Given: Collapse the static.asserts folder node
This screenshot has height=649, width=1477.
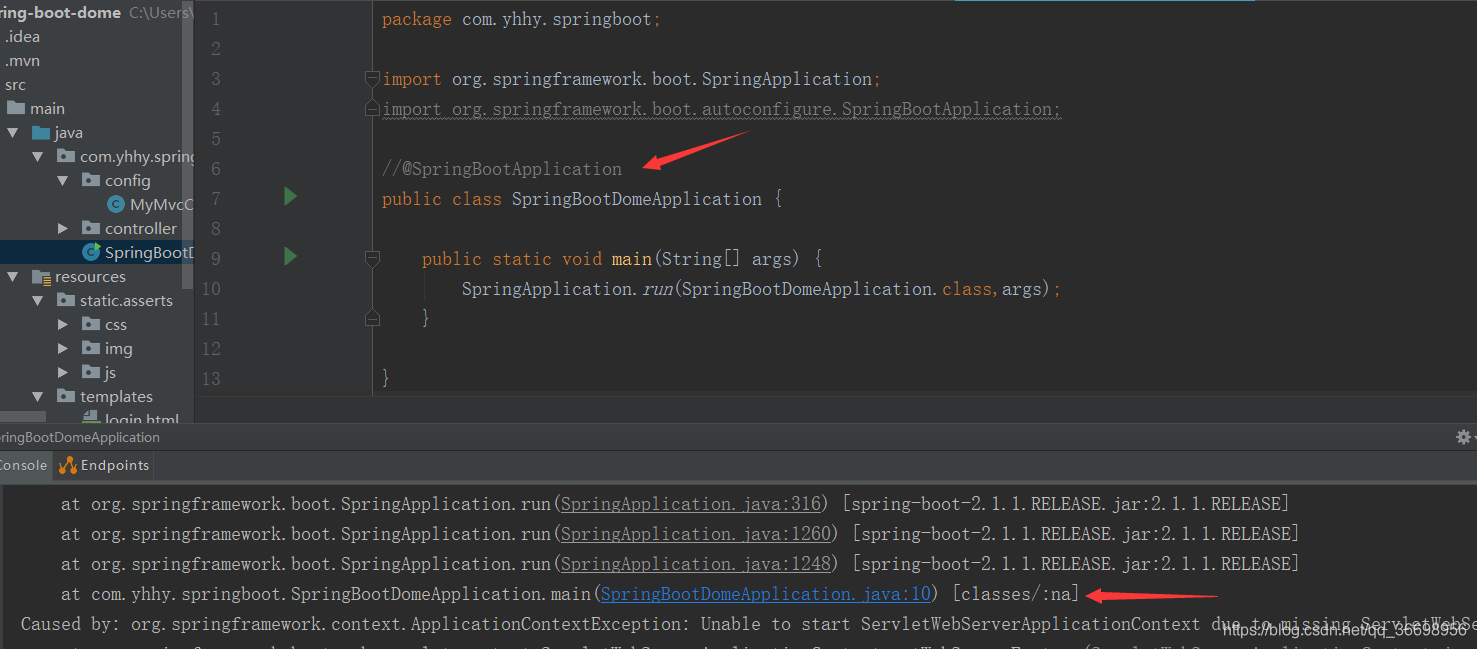Looking at the screenshot, I should coord(38,300).
